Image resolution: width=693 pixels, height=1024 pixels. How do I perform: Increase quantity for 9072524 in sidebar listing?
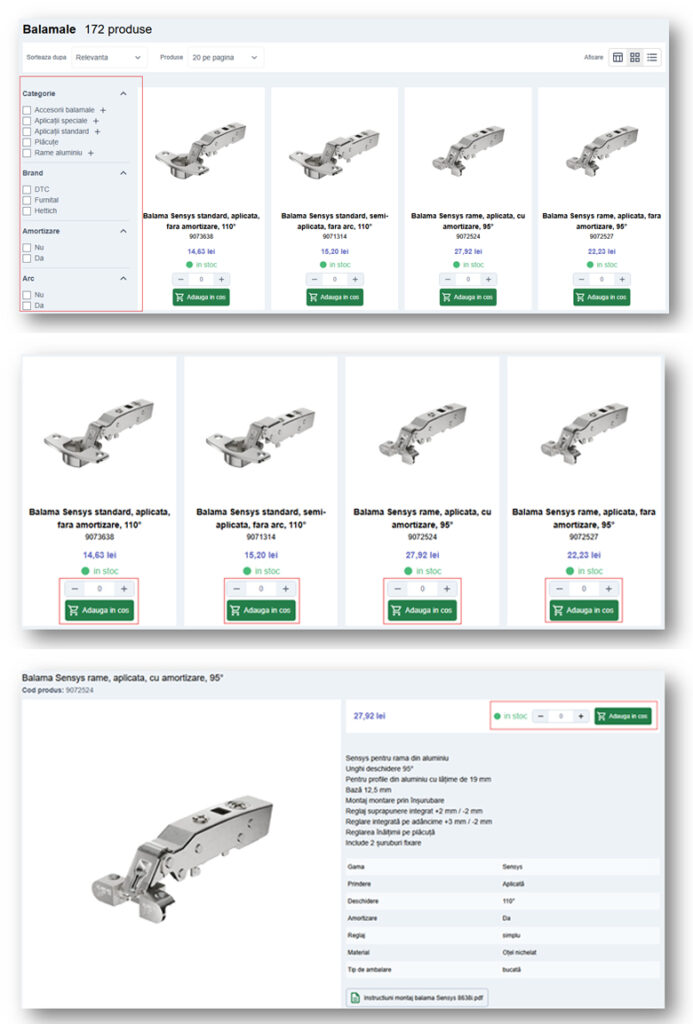click(488, 280)
